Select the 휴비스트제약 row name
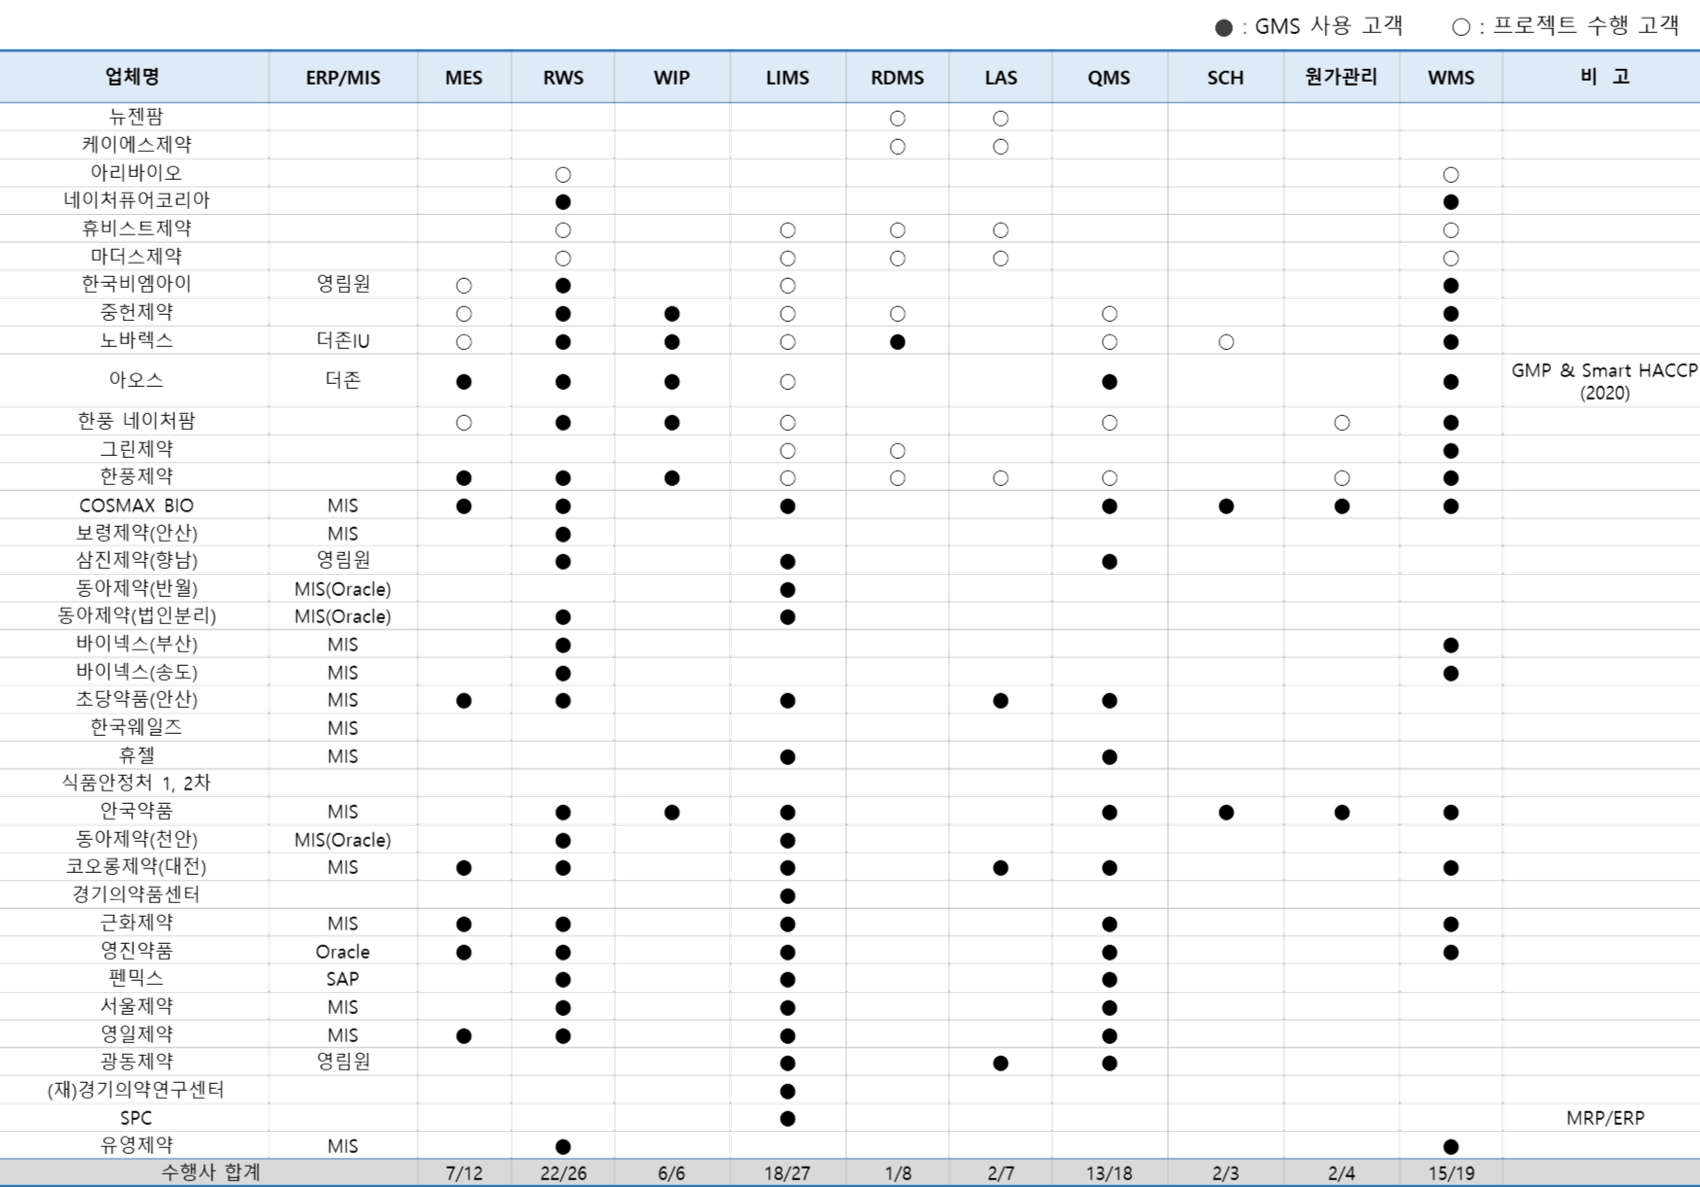Image resolution: width=1700 pixels, height=1187 pixels. tap(136, 229)
